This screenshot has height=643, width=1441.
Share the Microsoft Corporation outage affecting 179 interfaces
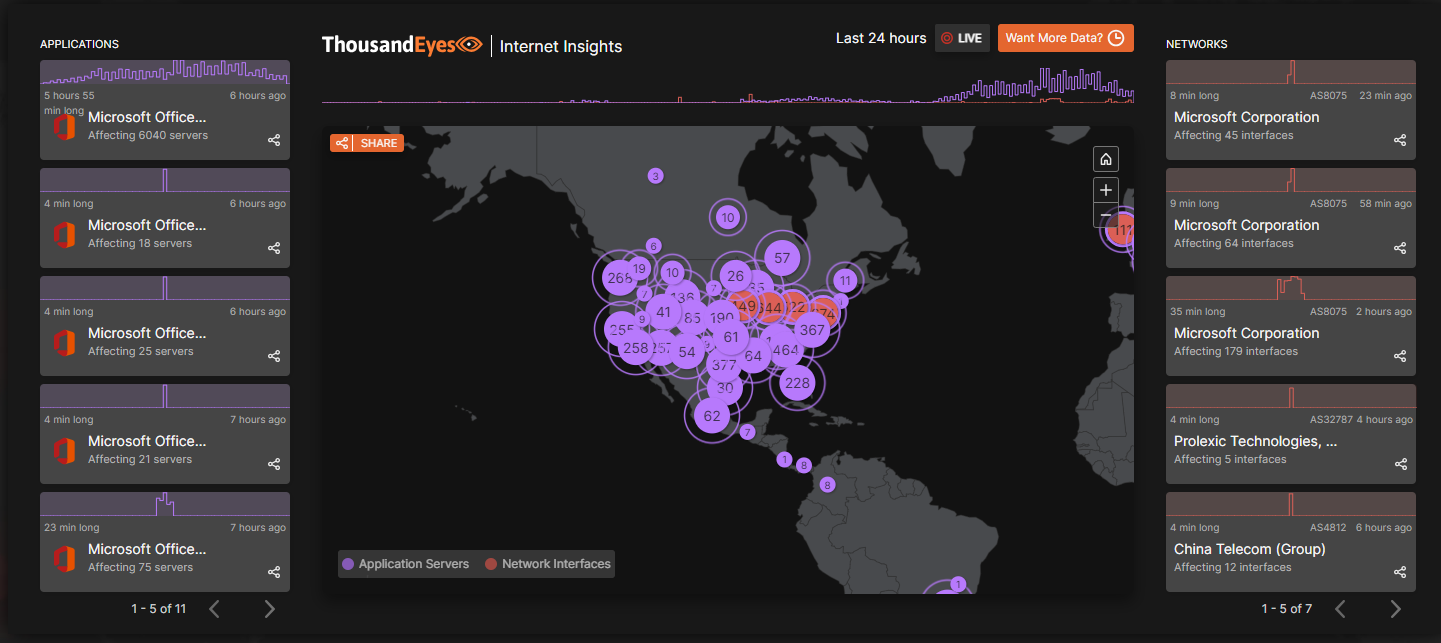1400,356
